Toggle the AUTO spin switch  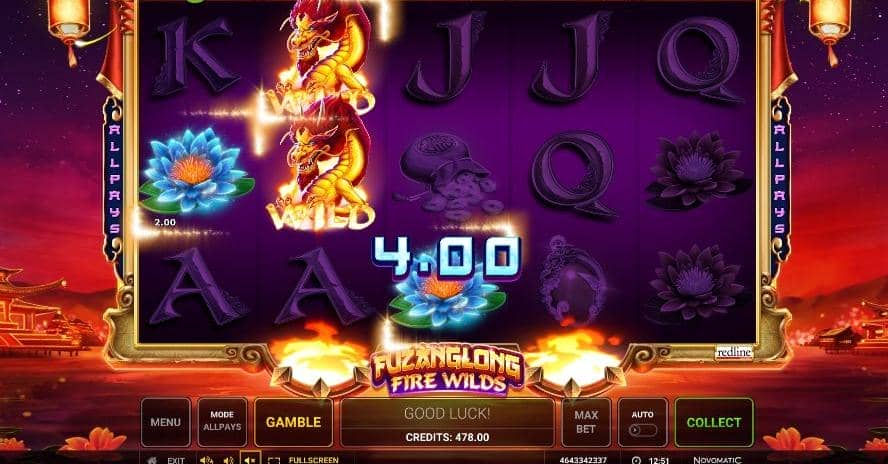click(x=643, y=430)
